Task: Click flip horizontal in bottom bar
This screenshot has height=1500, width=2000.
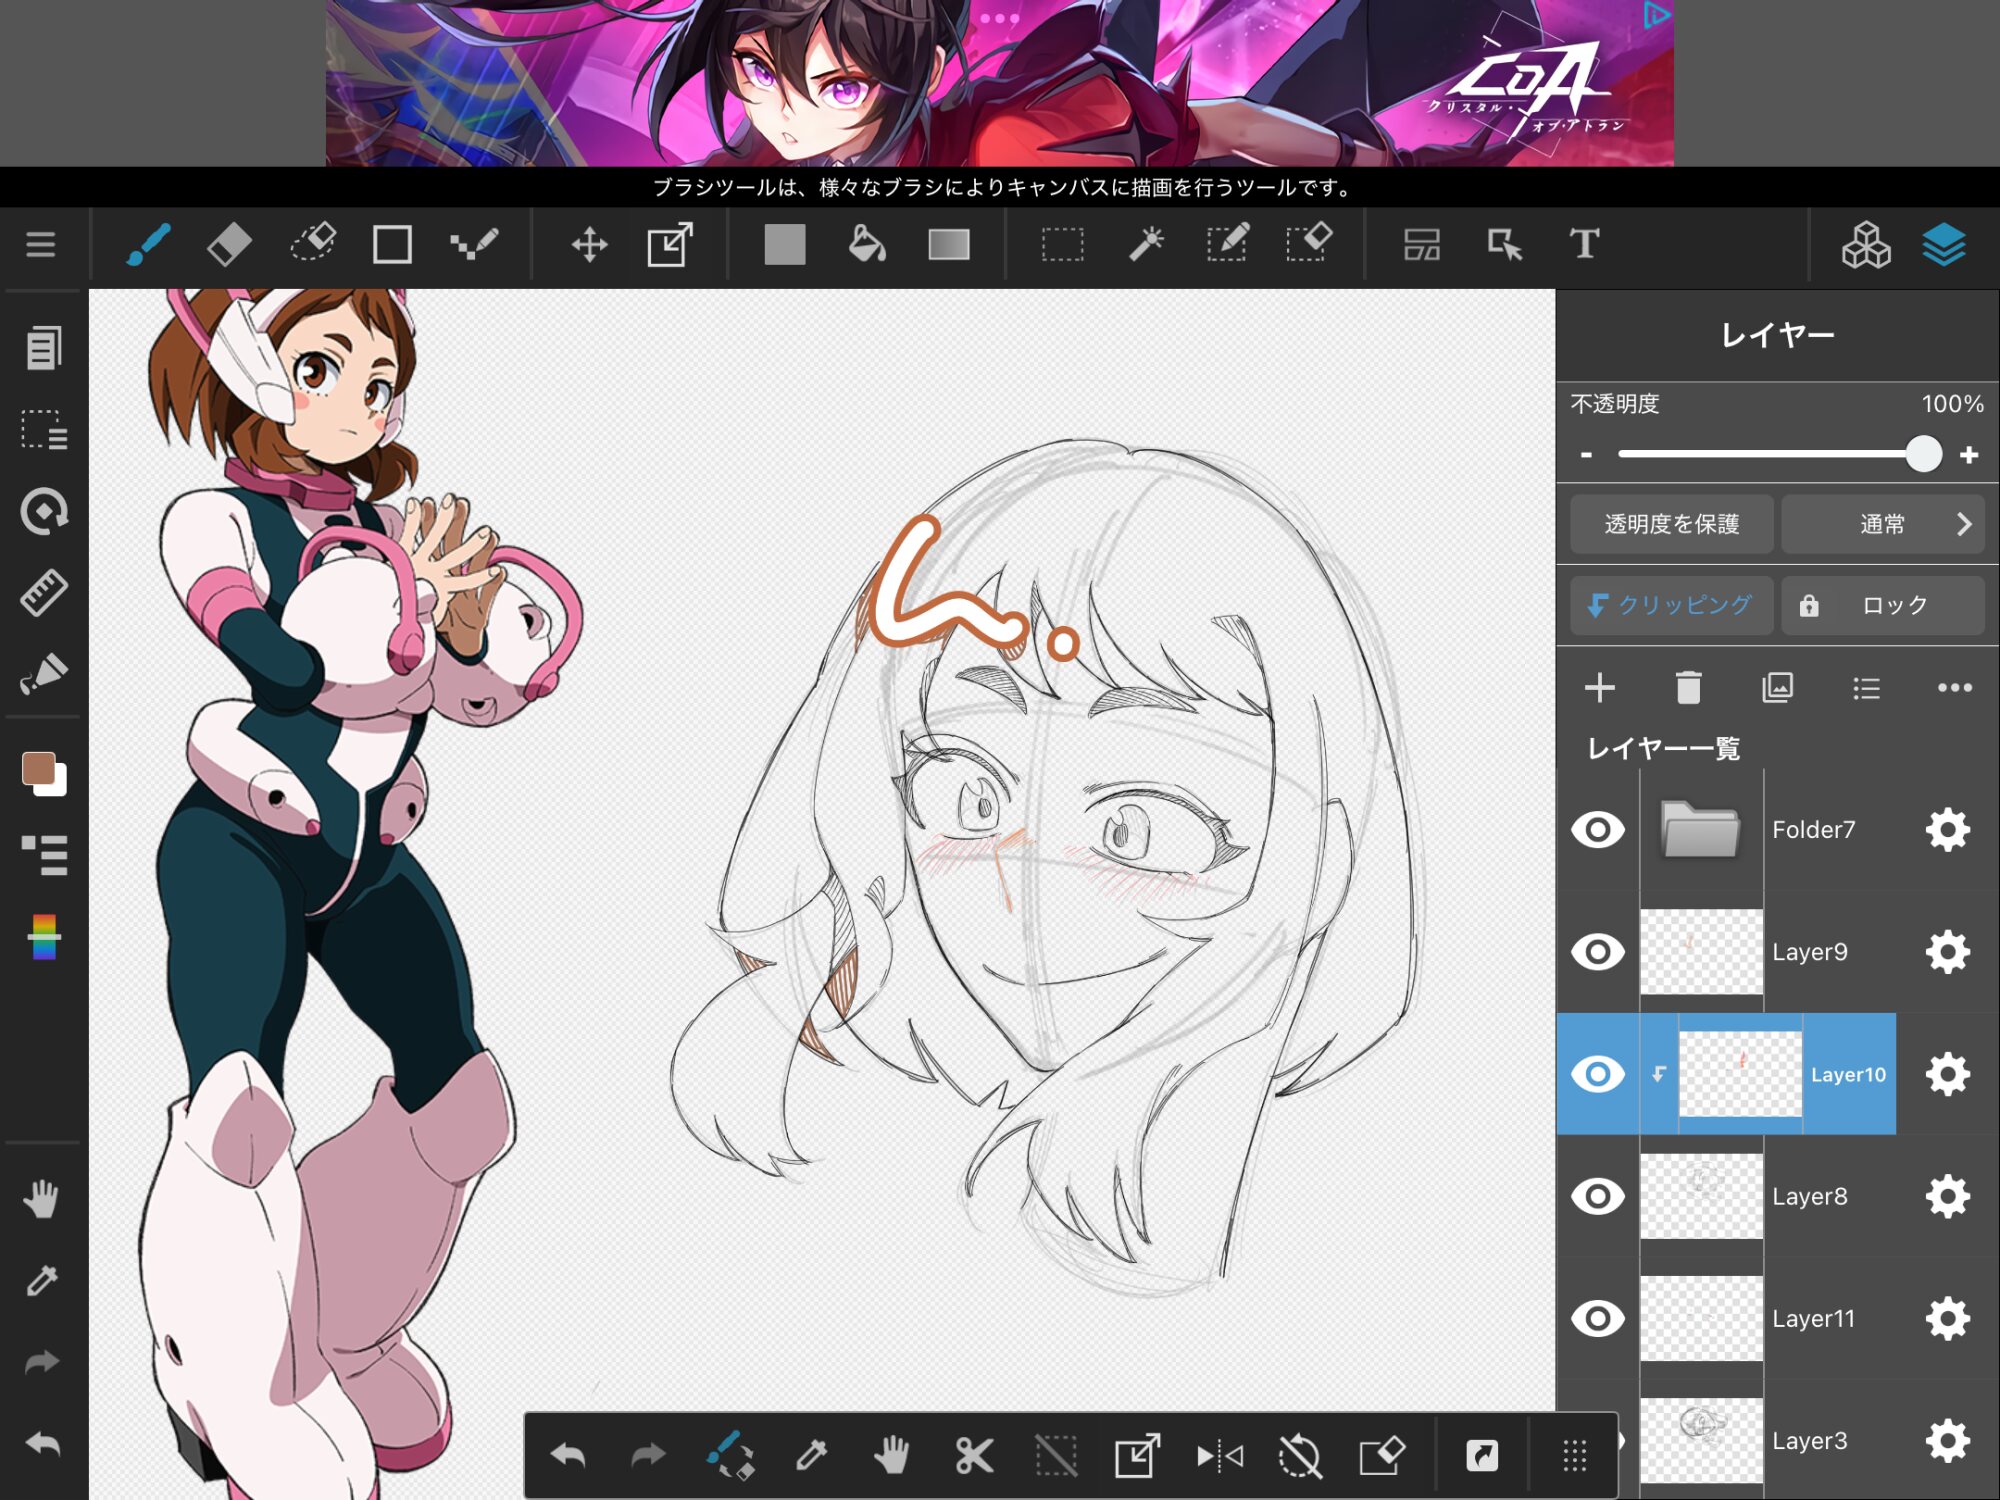Action: click(x=1219, y=1456)
